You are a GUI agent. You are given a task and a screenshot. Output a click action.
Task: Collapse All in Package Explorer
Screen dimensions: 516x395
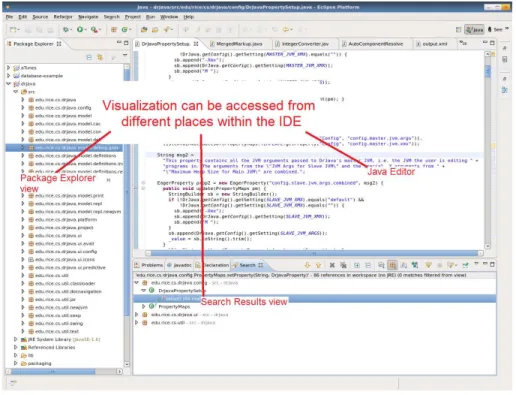click(x=89, y=57)
